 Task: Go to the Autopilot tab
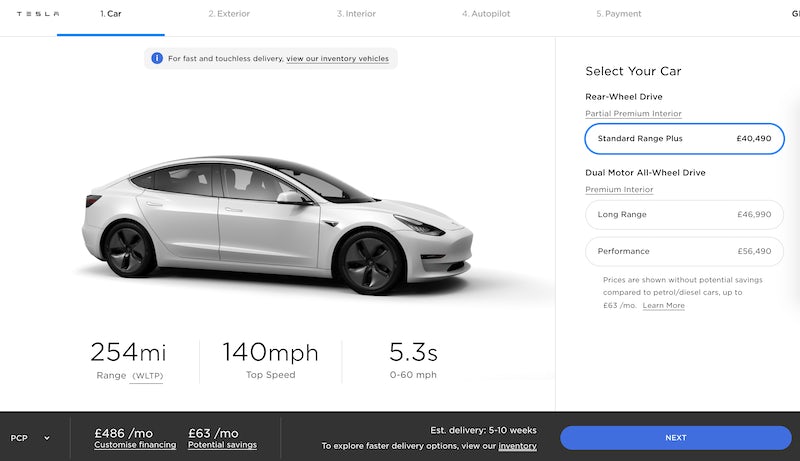pyautogui.click(x=485, y=14)
